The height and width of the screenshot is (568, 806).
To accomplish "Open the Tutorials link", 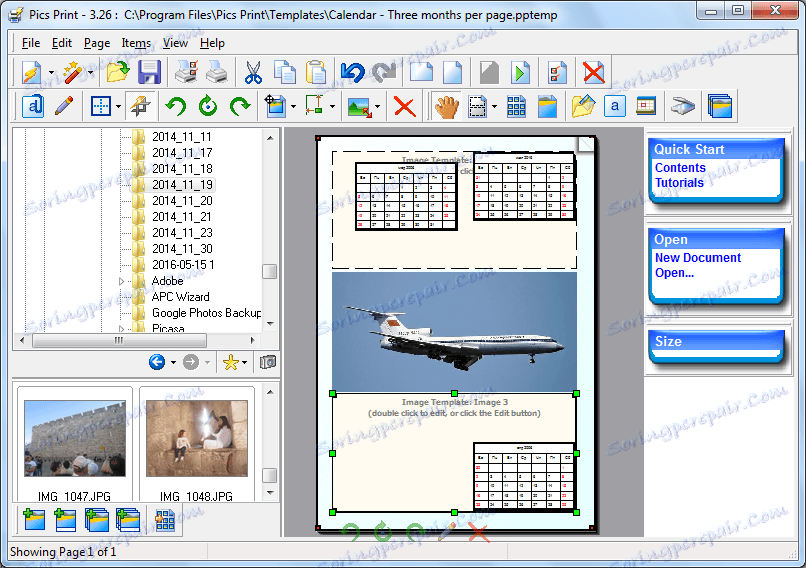I will click(679, 183).
